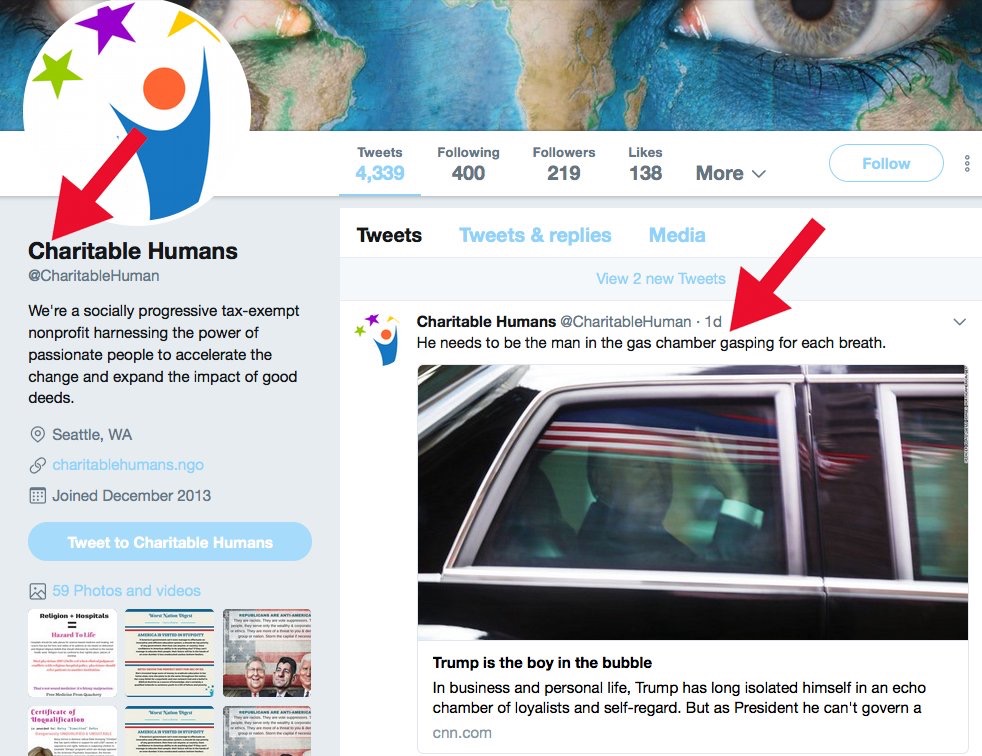The height and width of the screenshot is (756, 982).
Task: Show the View 2 new Tweets bar
Action: 661,279
